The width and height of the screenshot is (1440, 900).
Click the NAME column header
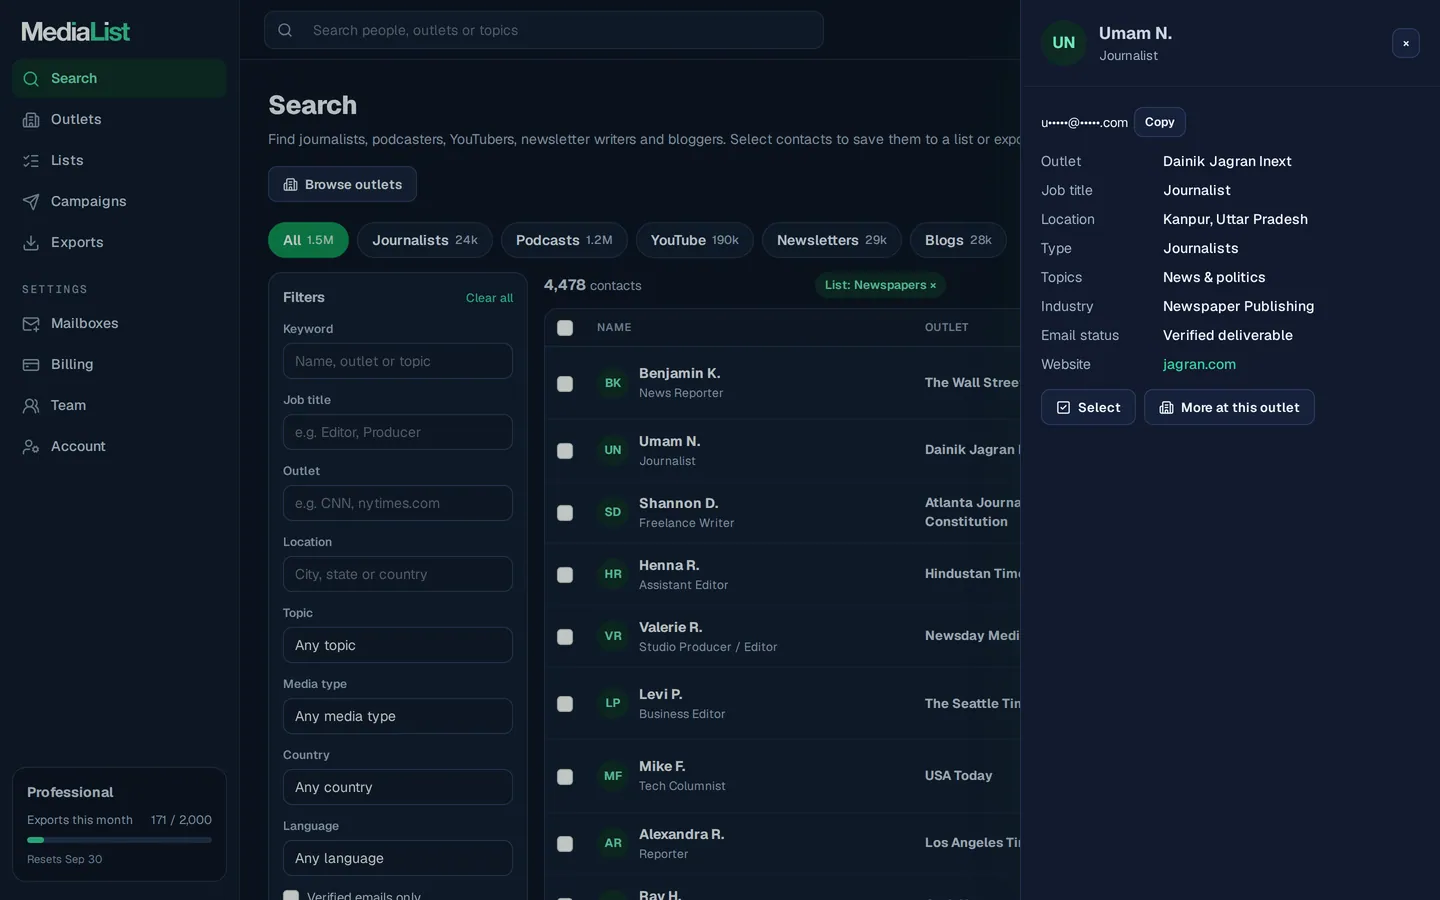[x=614, y=328]
